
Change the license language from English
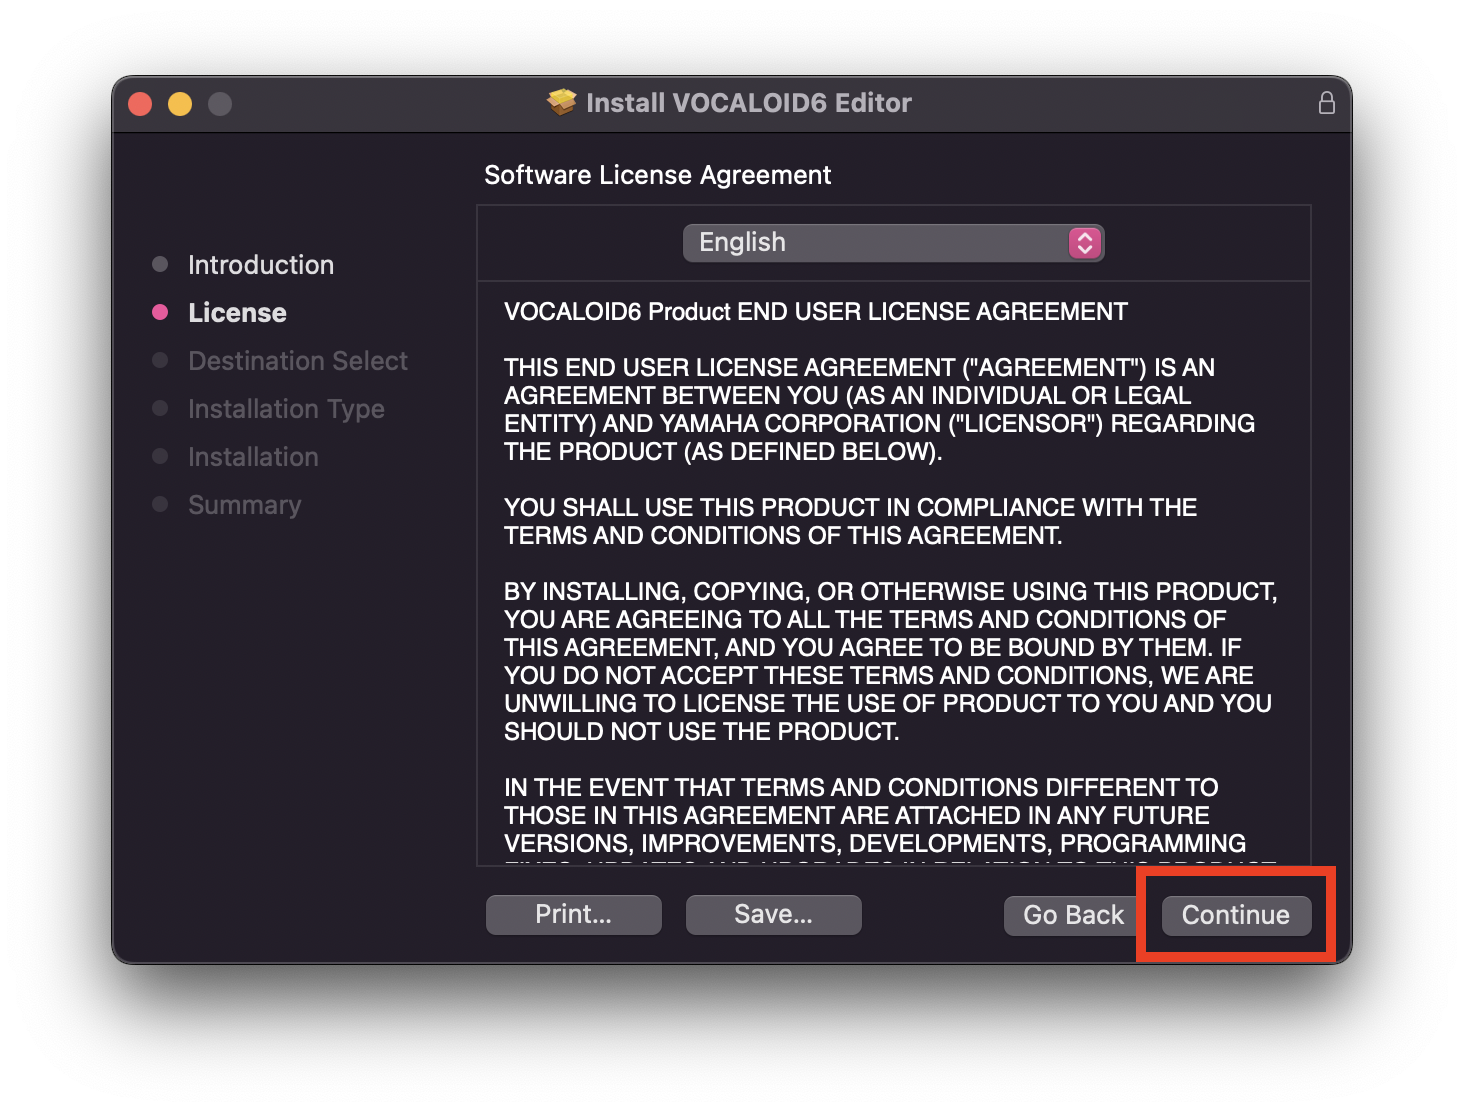tap(893, 242)
